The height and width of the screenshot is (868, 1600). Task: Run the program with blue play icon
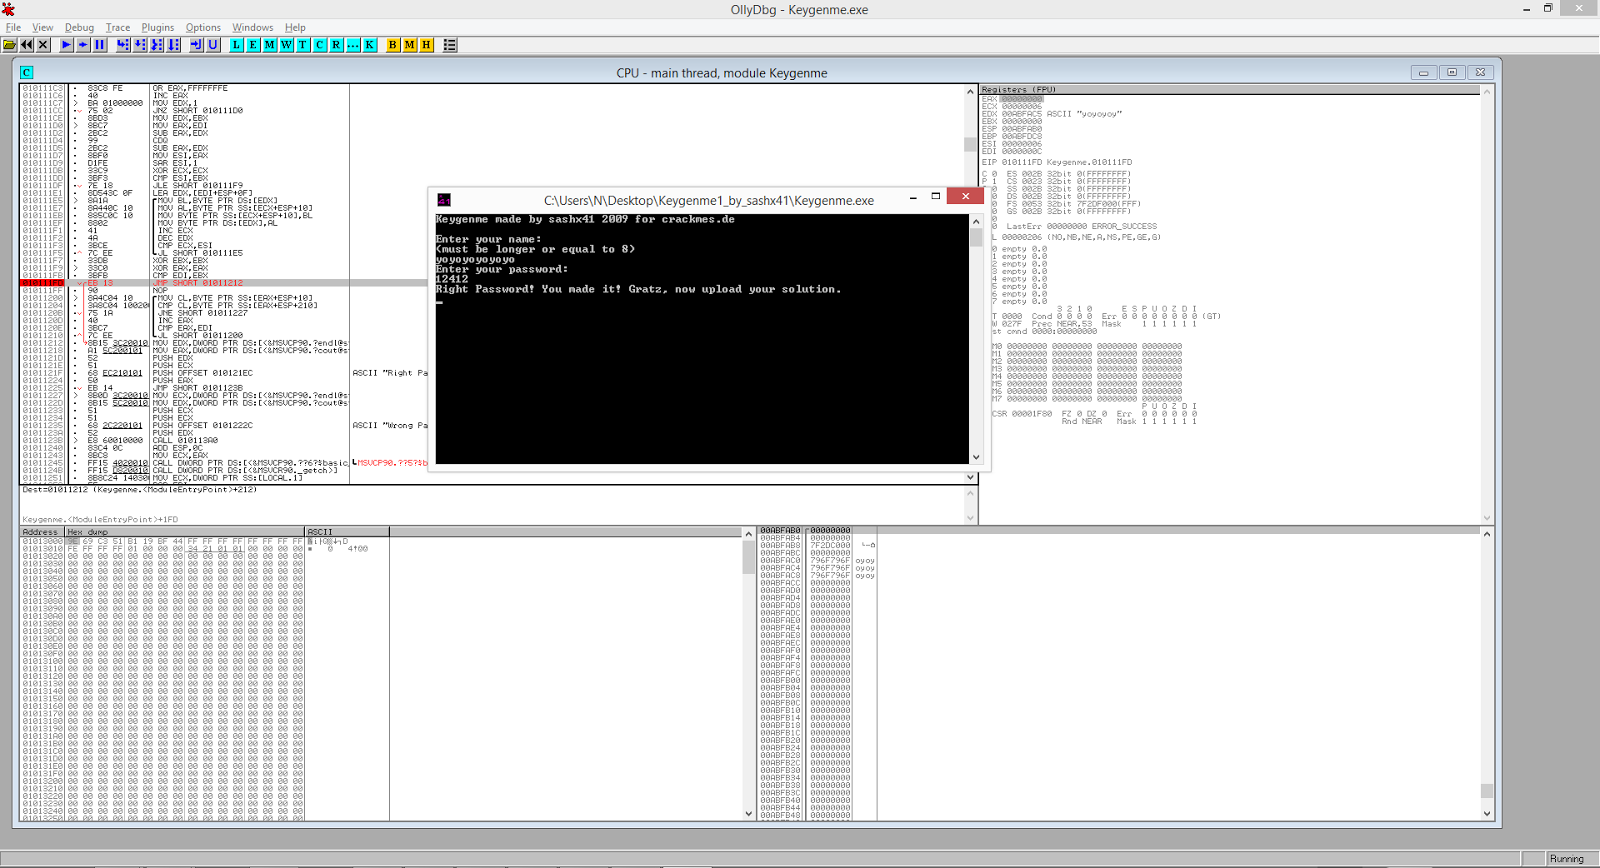tap(66, 45)
